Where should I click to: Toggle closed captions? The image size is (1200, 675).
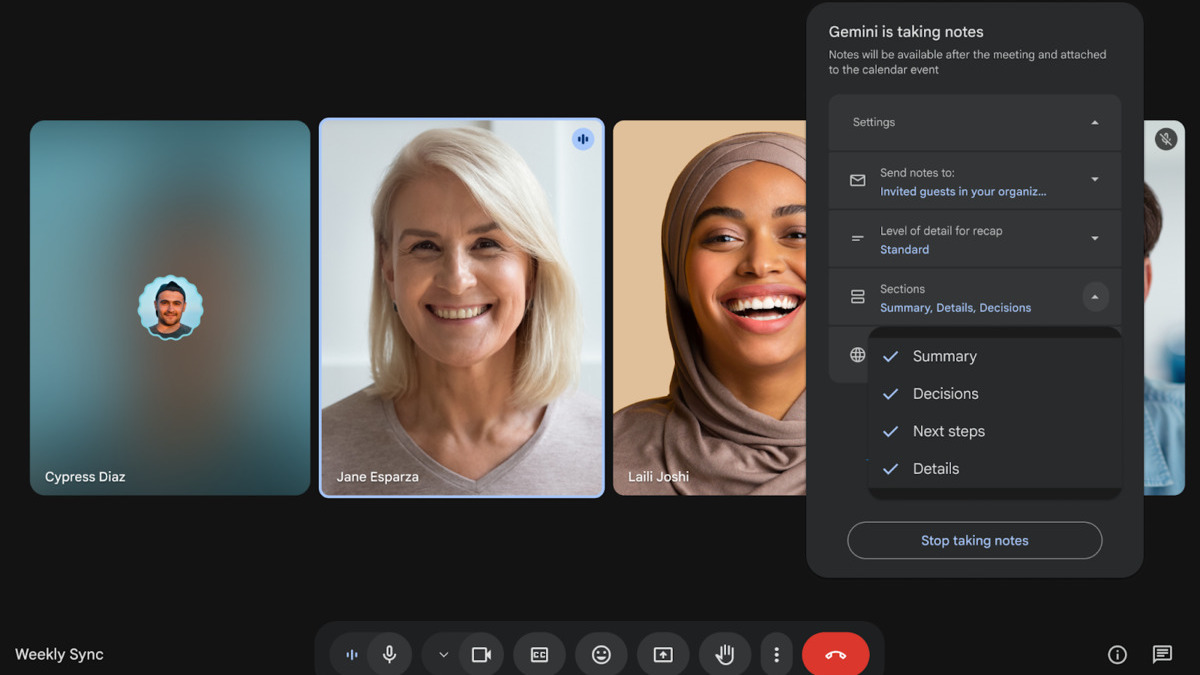pos(539,654)
